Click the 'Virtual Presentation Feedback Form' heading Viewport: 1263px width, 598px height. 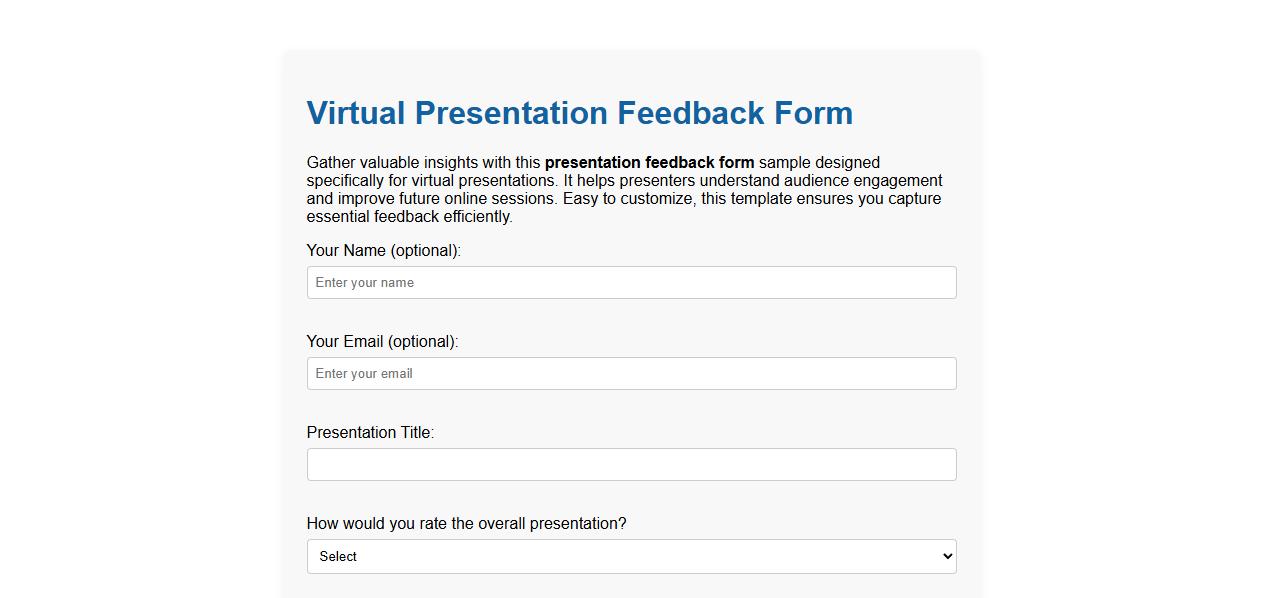579,113
